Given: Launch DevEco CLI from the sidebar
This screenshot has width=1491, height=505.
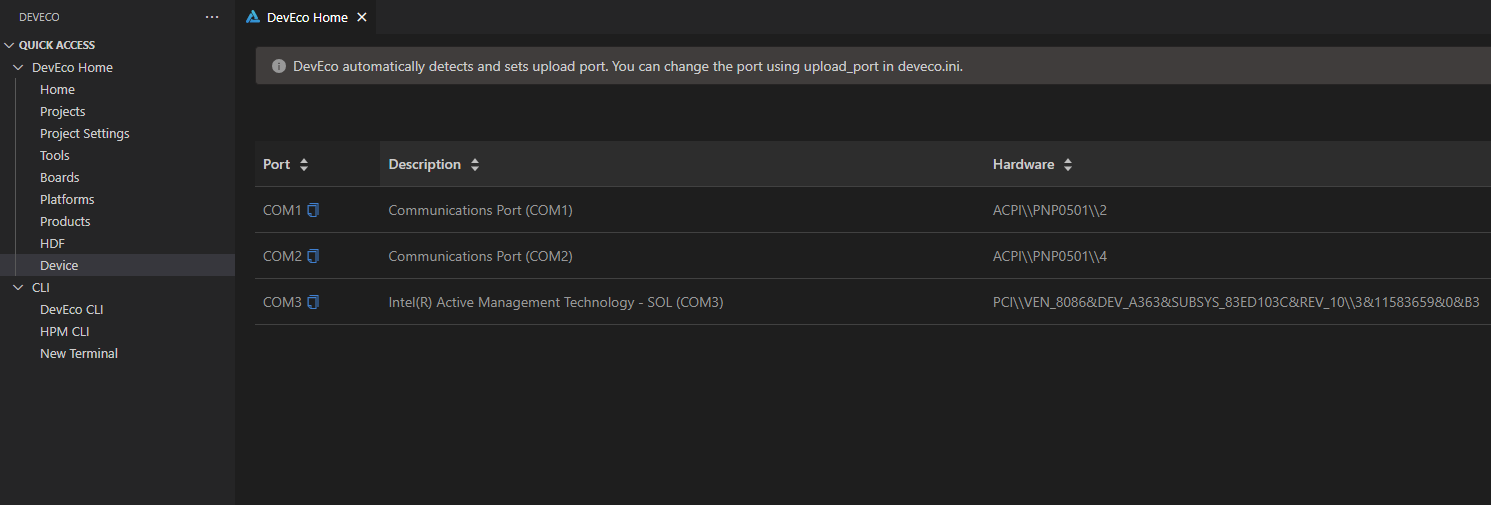Looking at the screenshot, I should (71, 309).
